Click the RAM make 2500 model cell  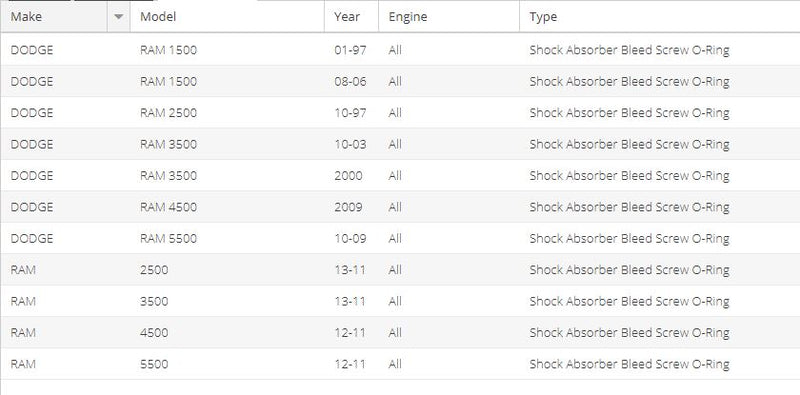(x=154, y=270)
